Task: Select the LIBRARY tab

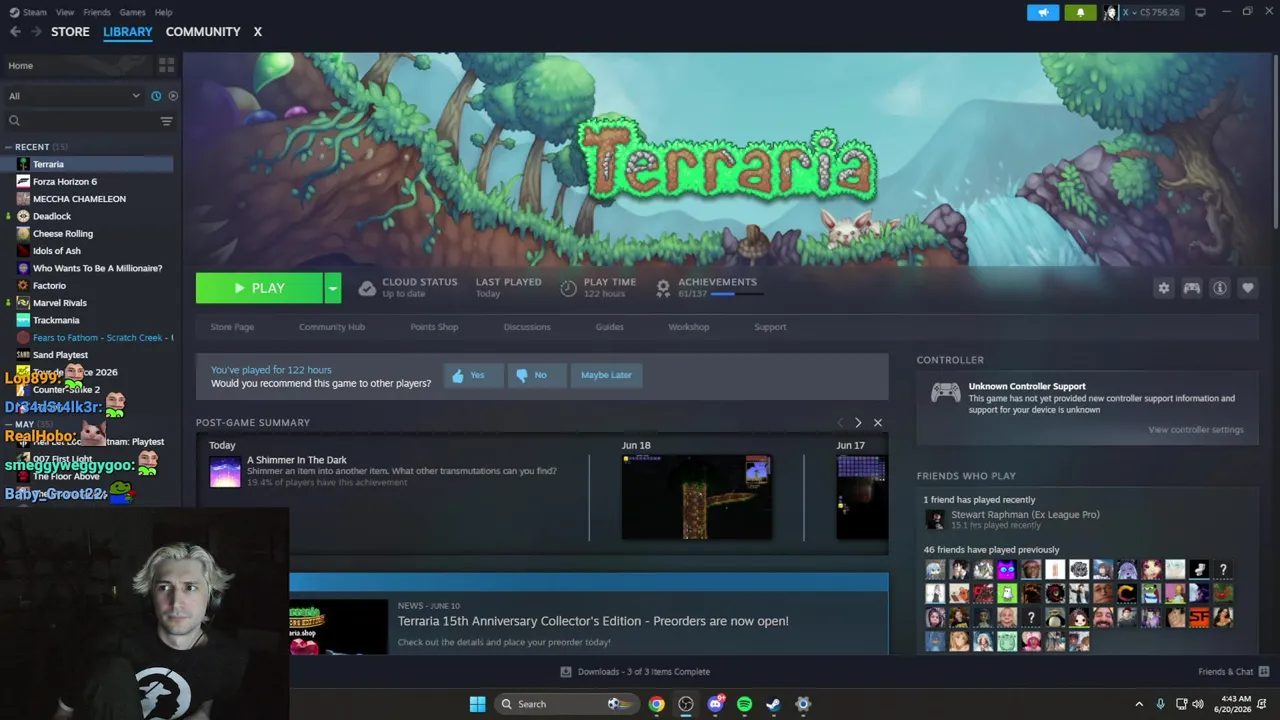Action: coord(128,32)
